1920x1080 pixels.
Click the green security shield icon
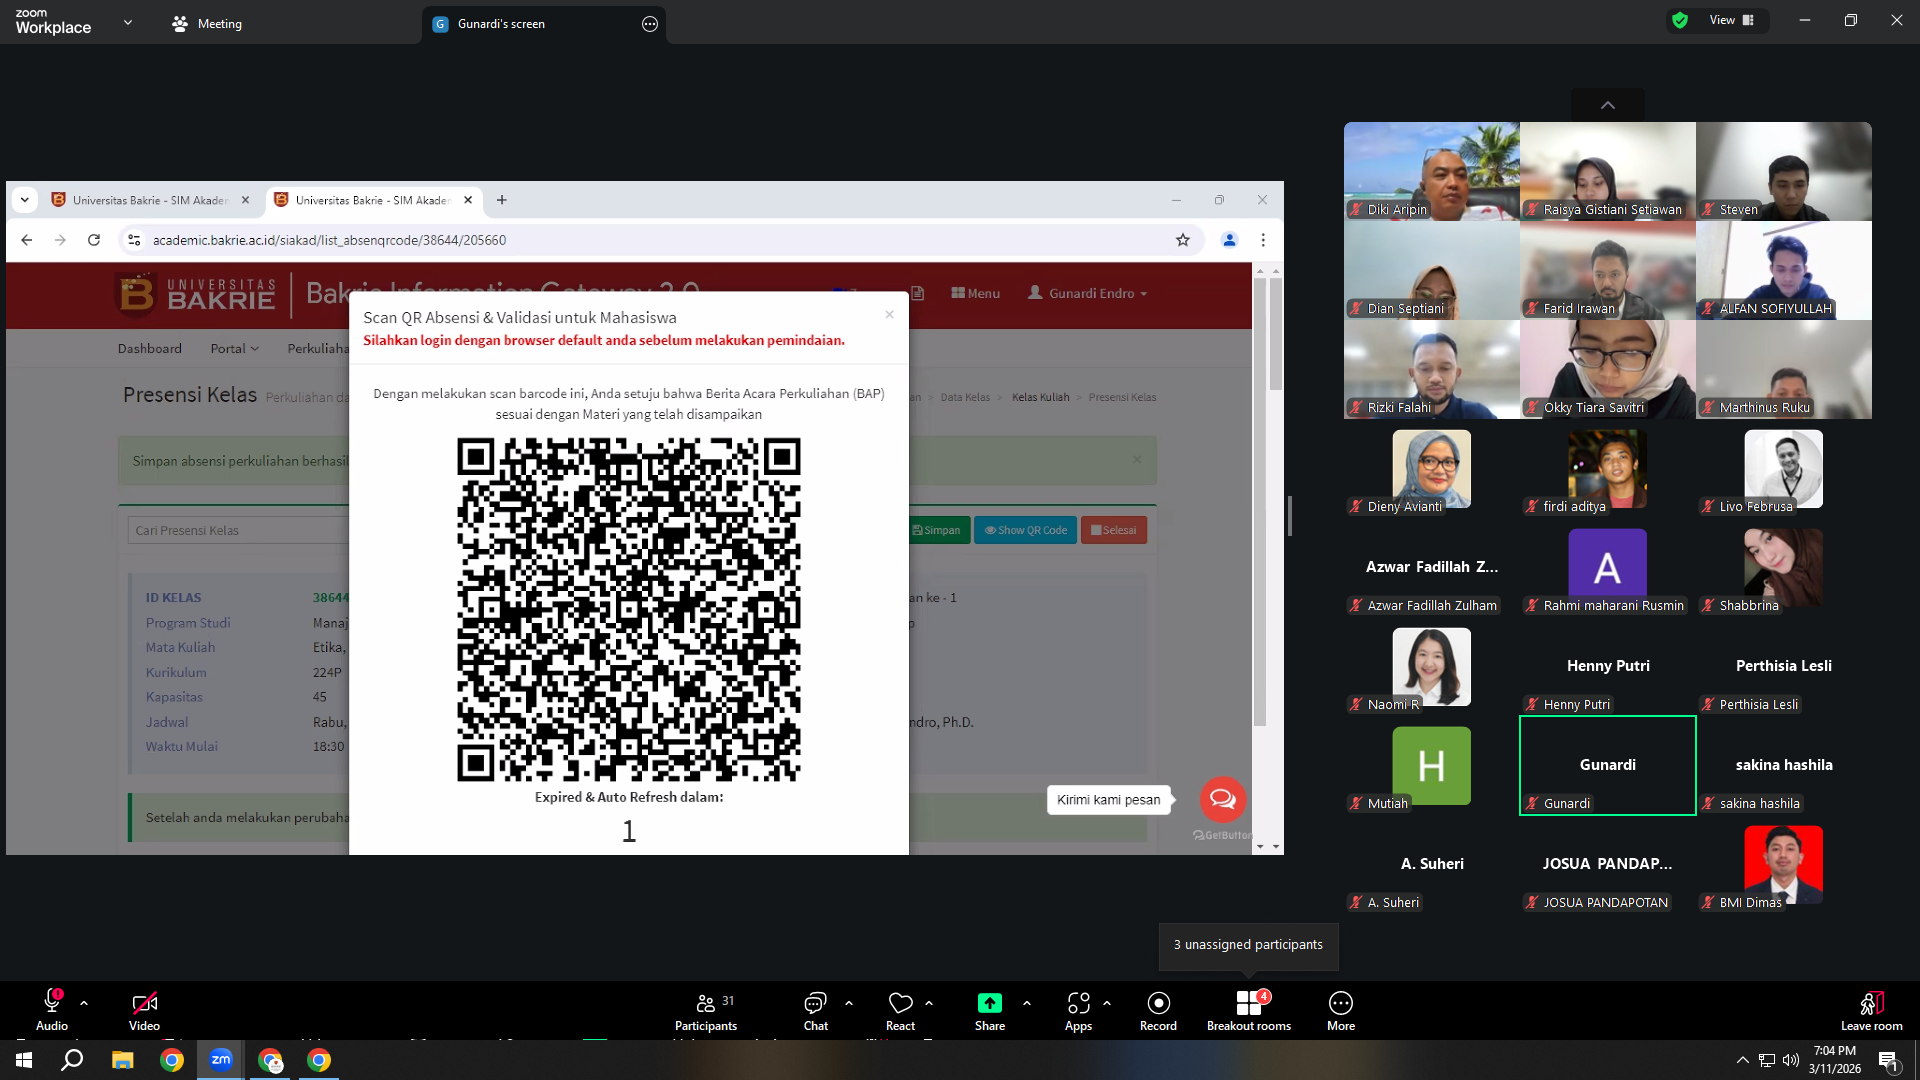[1680, 20]
